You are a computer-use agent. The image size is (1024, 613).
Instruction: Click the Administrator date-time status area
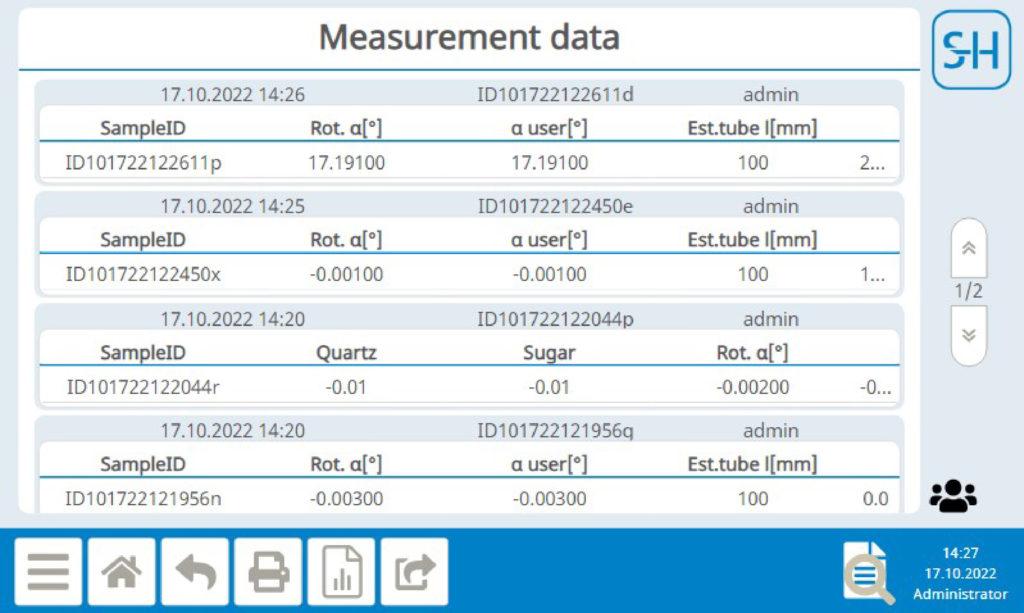pos(963,570)
